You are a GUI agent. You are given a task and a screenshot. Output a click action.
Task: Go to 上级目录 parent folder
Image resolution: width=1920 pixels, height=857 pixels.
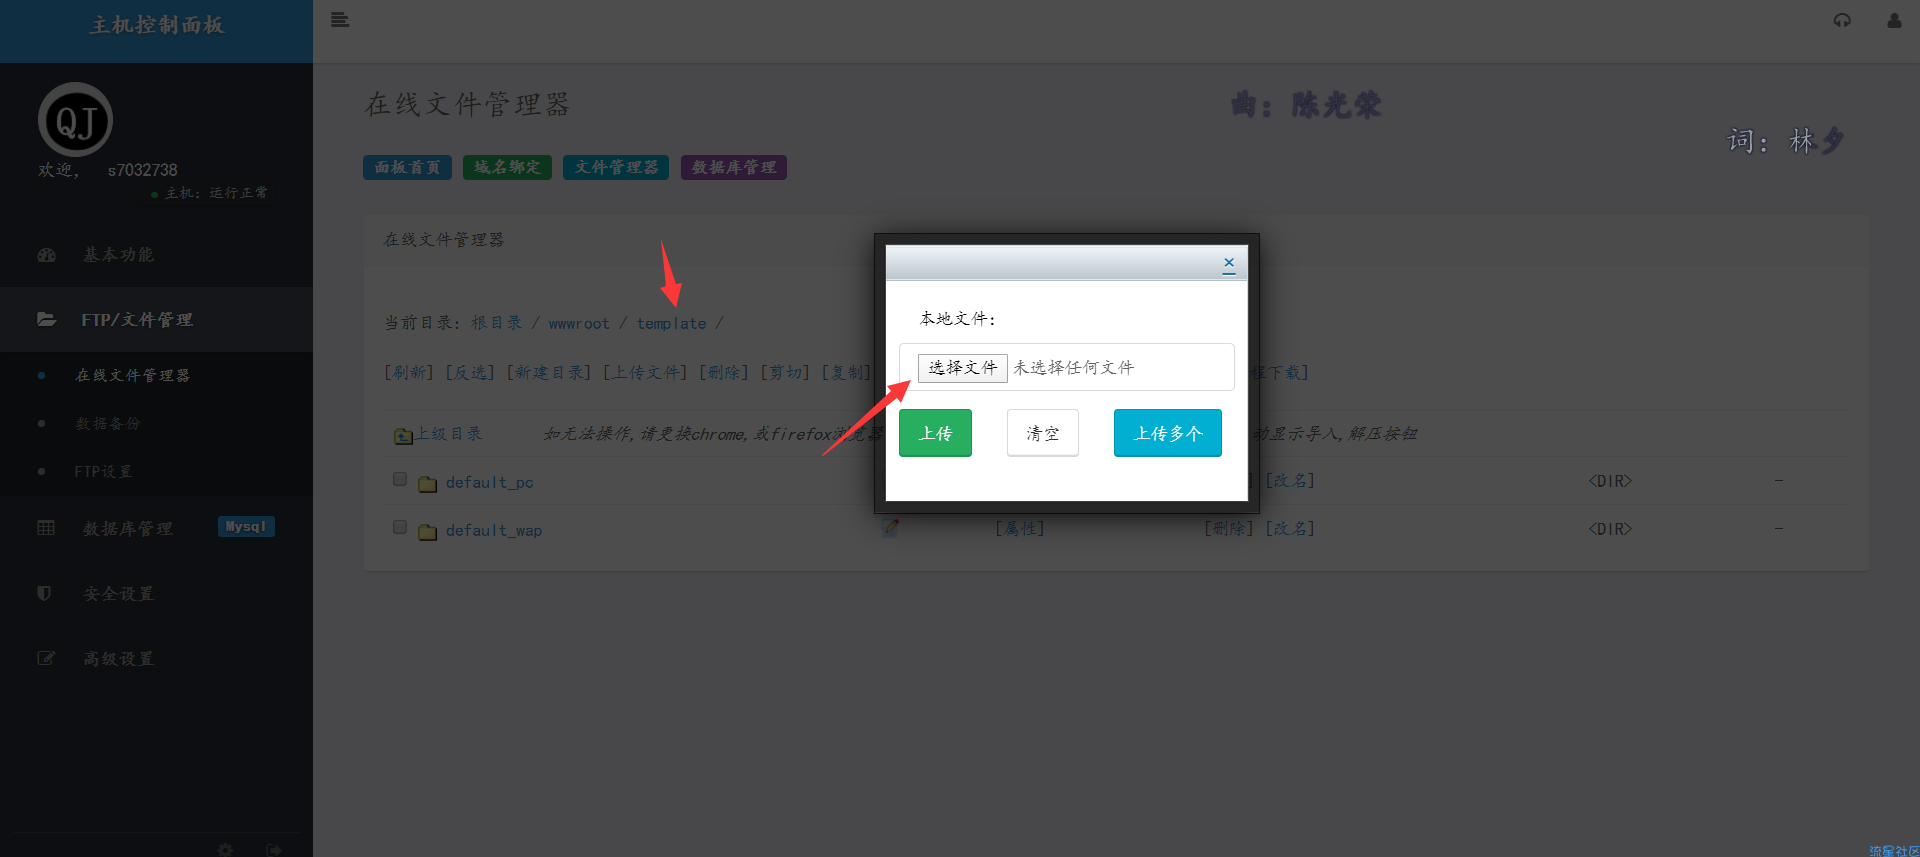tap(449, 433)
